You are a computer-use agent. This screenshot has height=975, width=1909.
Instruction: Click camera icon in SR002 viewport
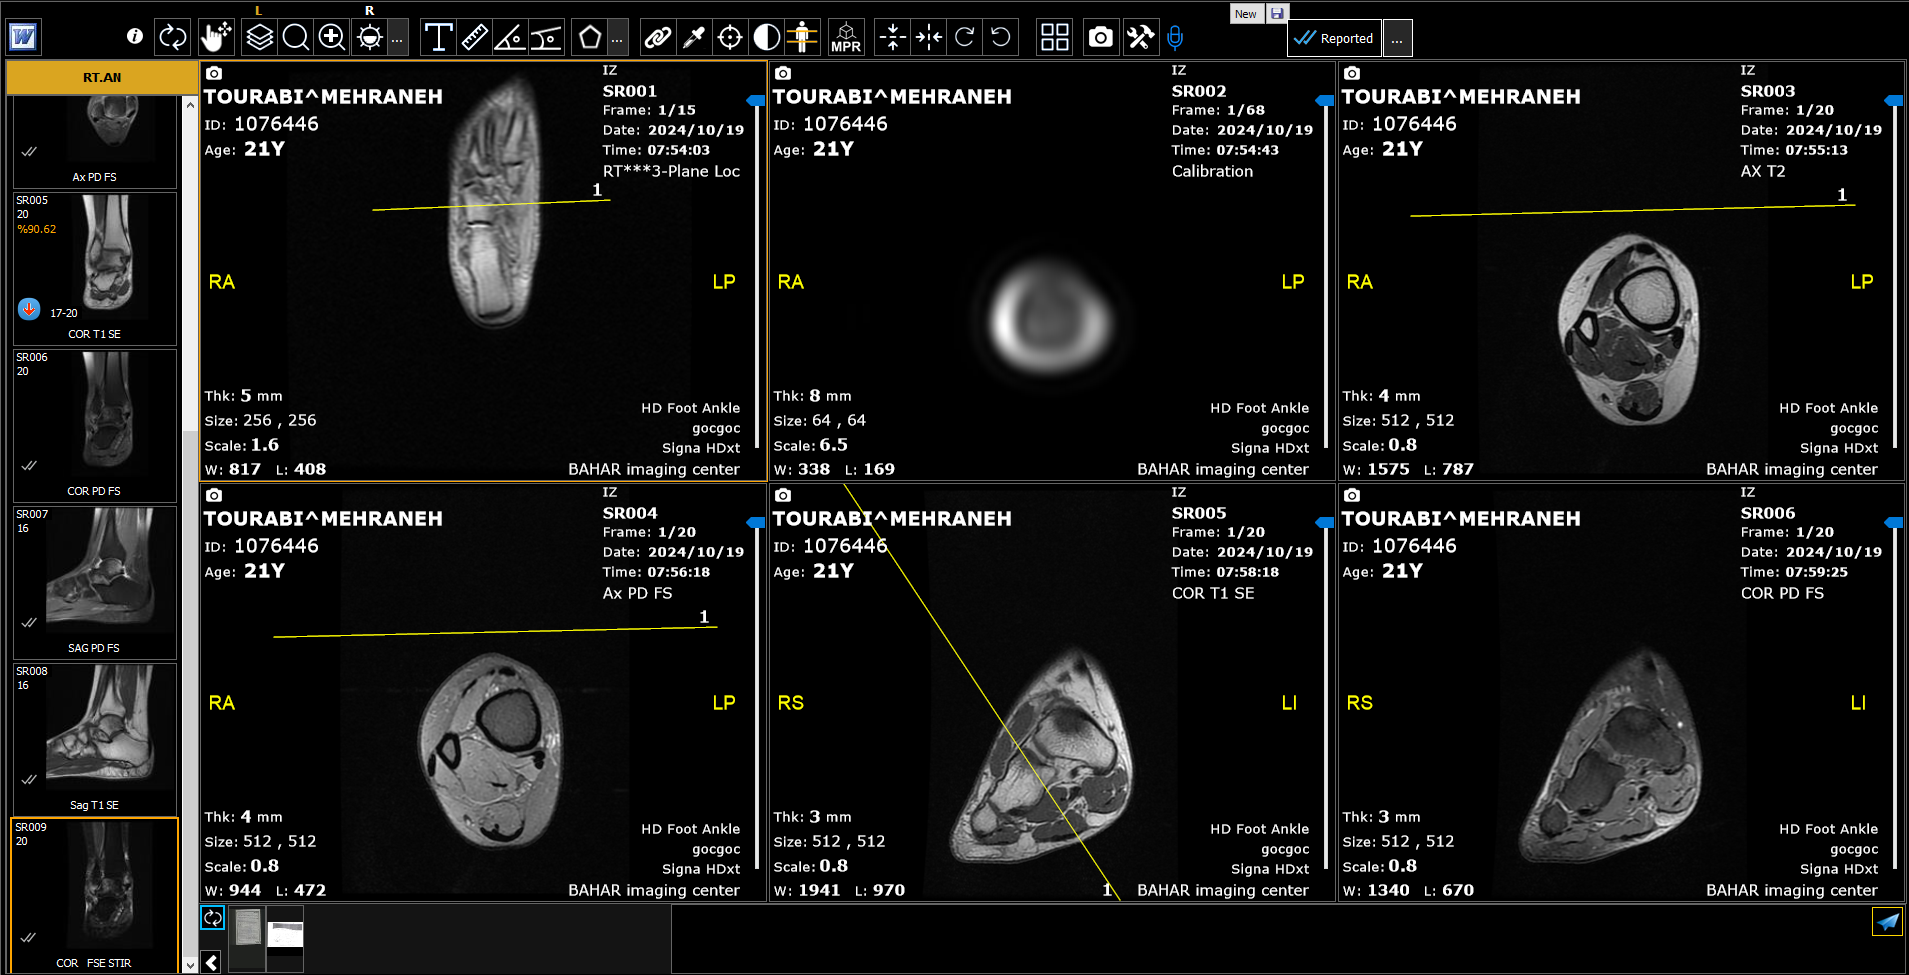[783, 73]
